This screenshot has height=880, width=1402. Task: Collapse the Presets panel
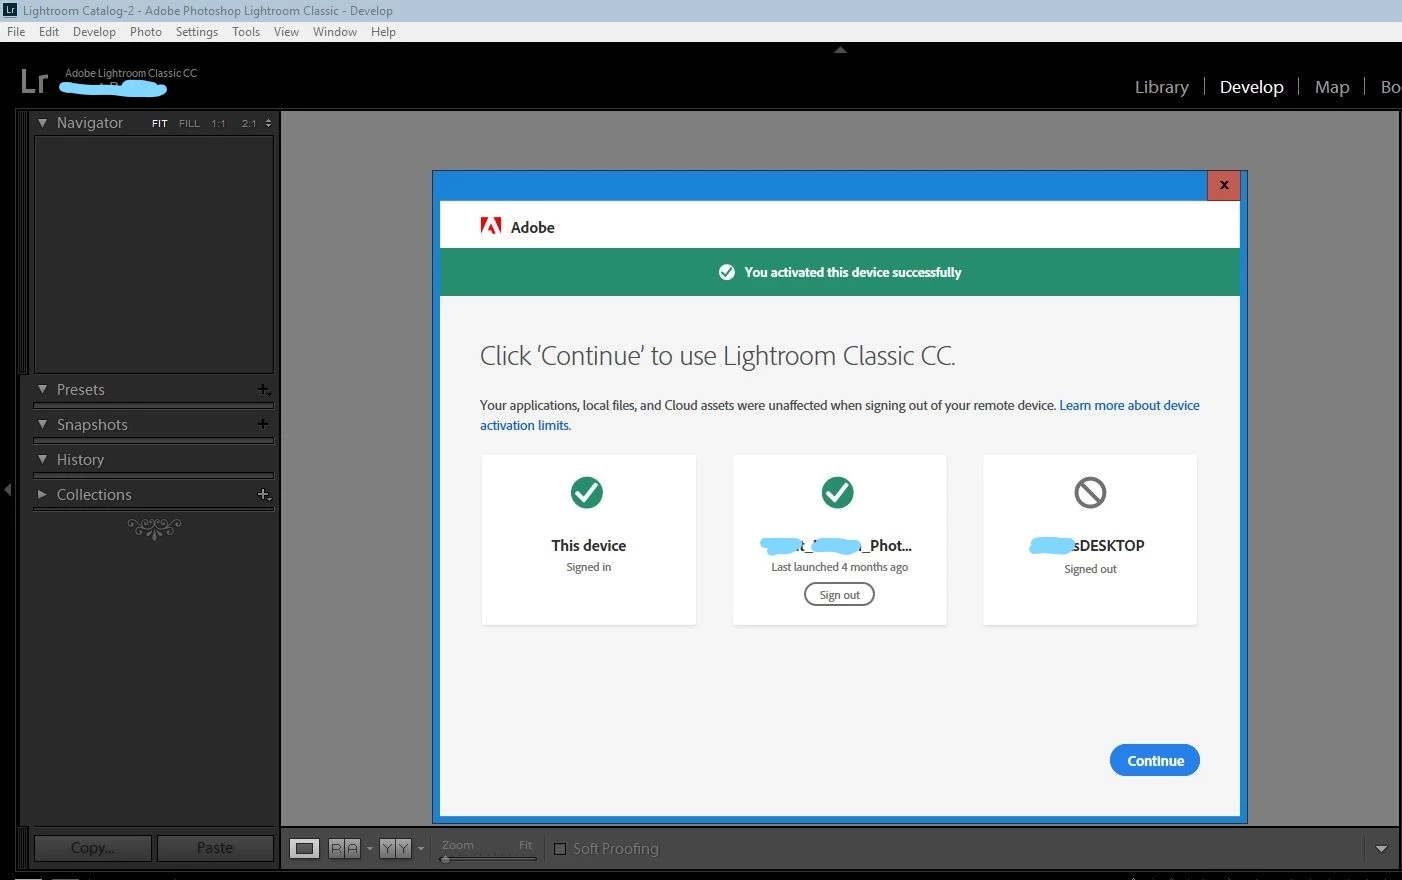pos(42,389)
